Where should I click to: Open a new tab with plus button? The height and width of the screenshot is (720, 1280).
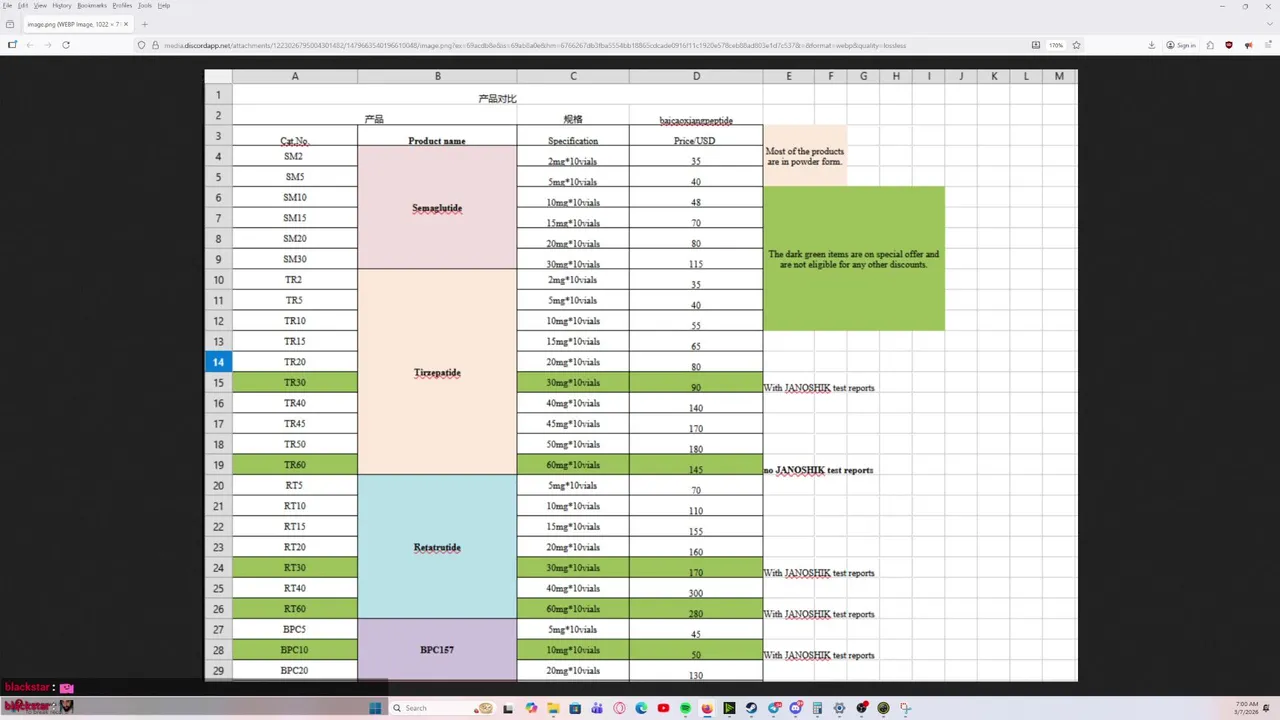click(145, 24)
